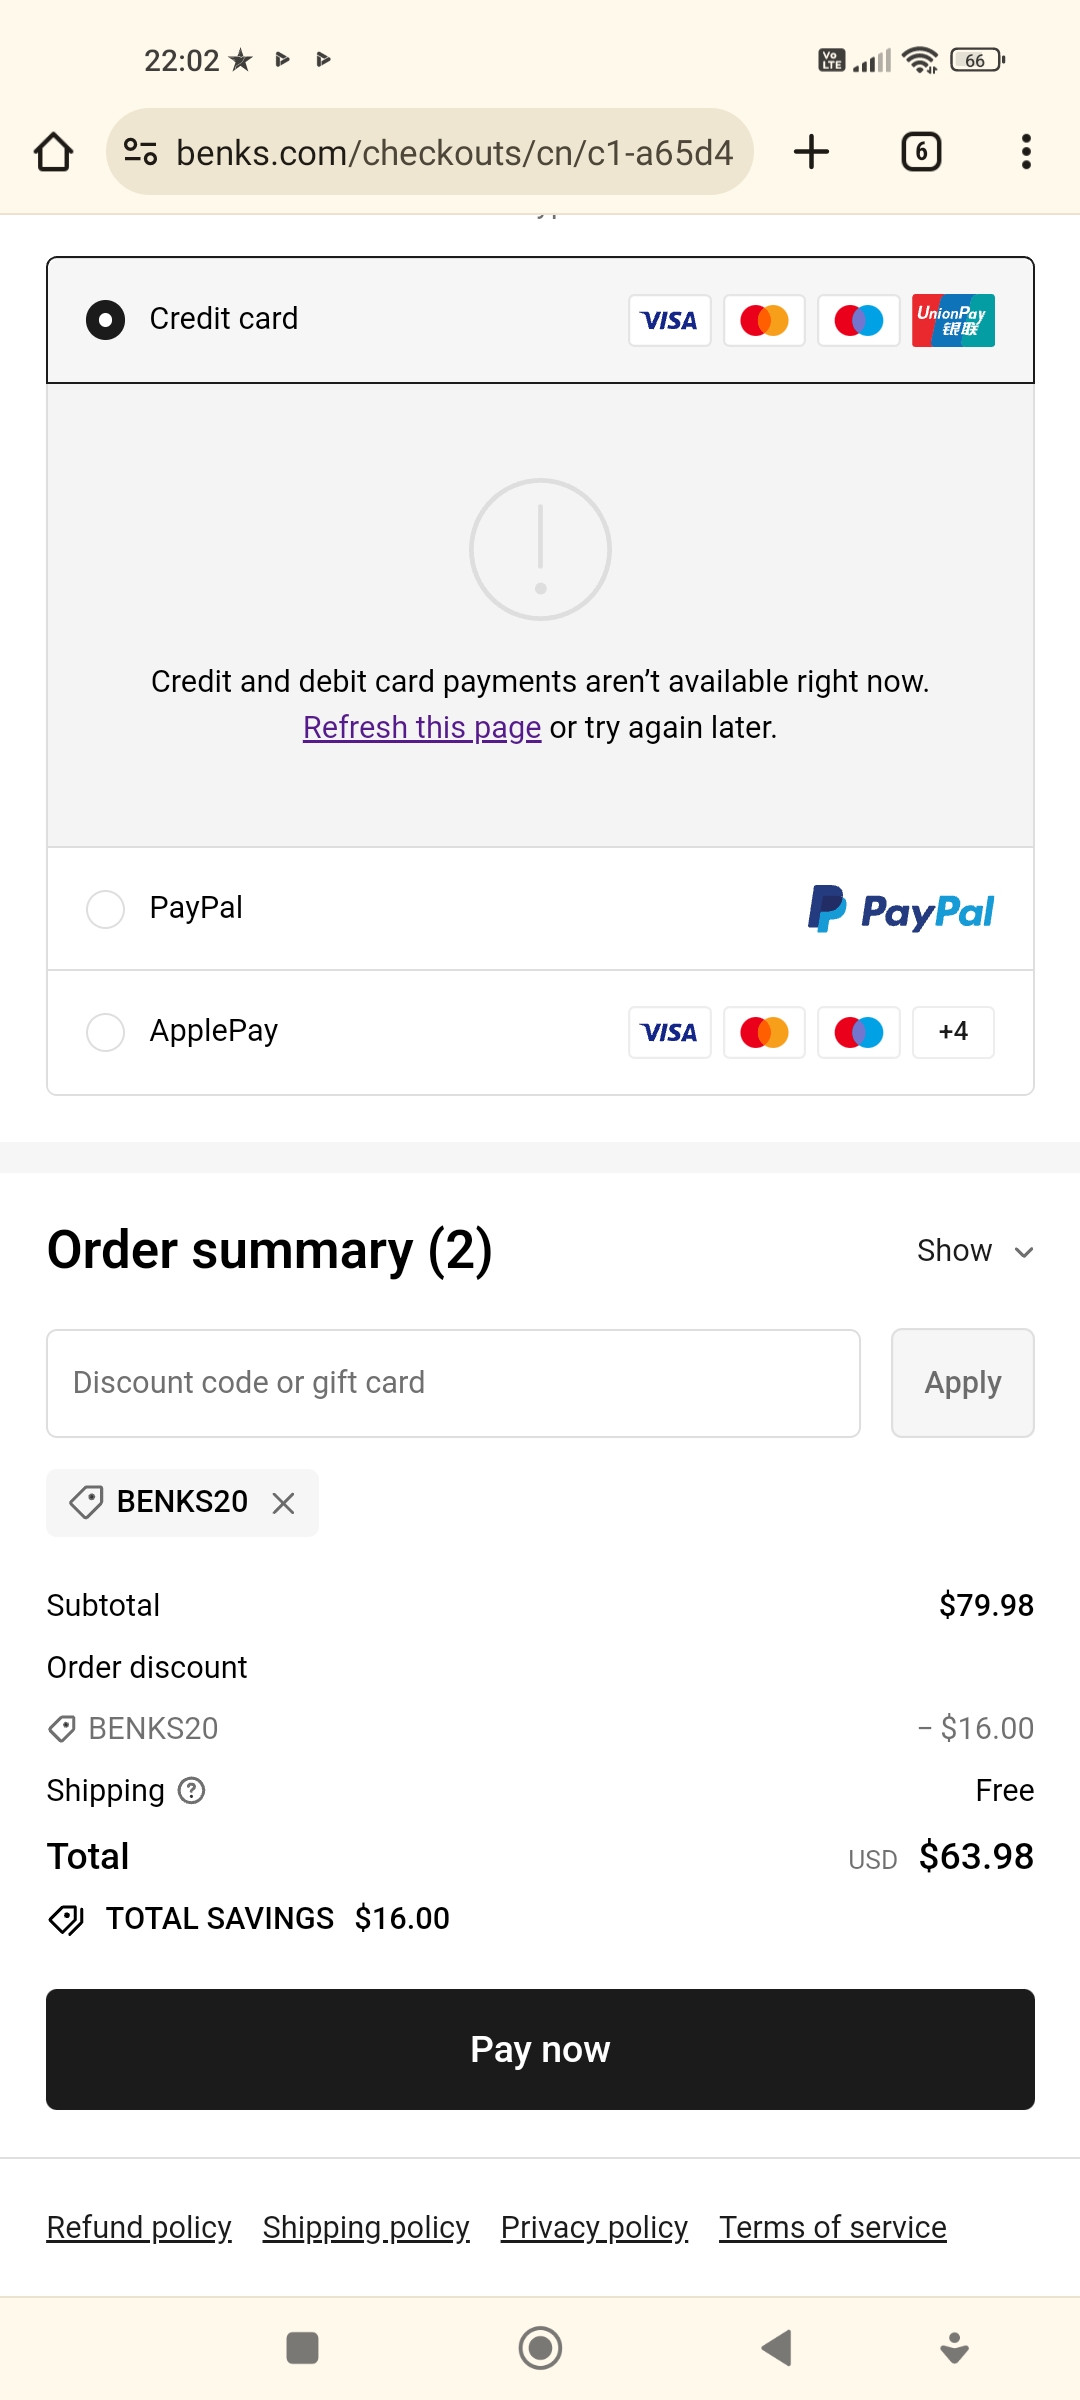
Task: Tap the shipping help question mark icon
Action: 191,1790
